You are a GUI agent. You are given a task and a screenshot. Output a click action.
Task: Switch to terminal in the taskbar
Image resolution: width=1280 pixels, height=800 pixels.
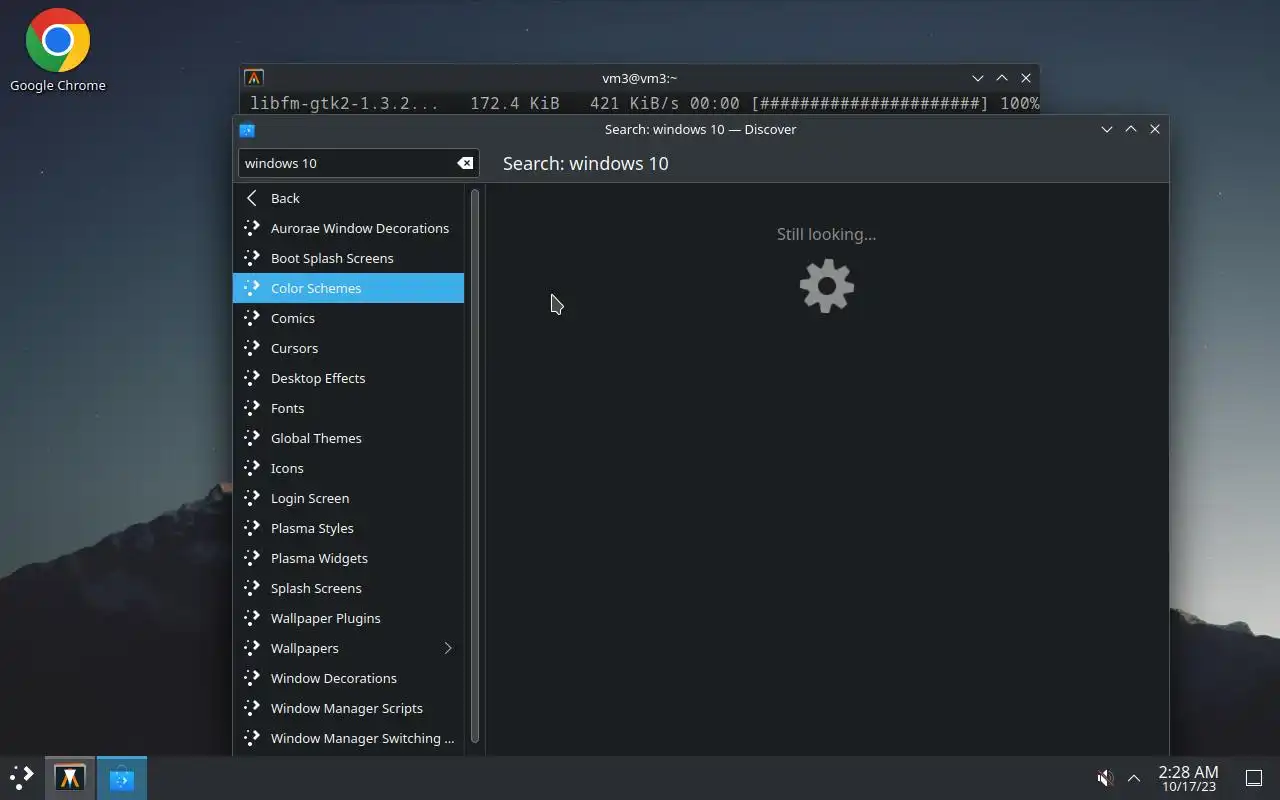click(x=70, y=777)
